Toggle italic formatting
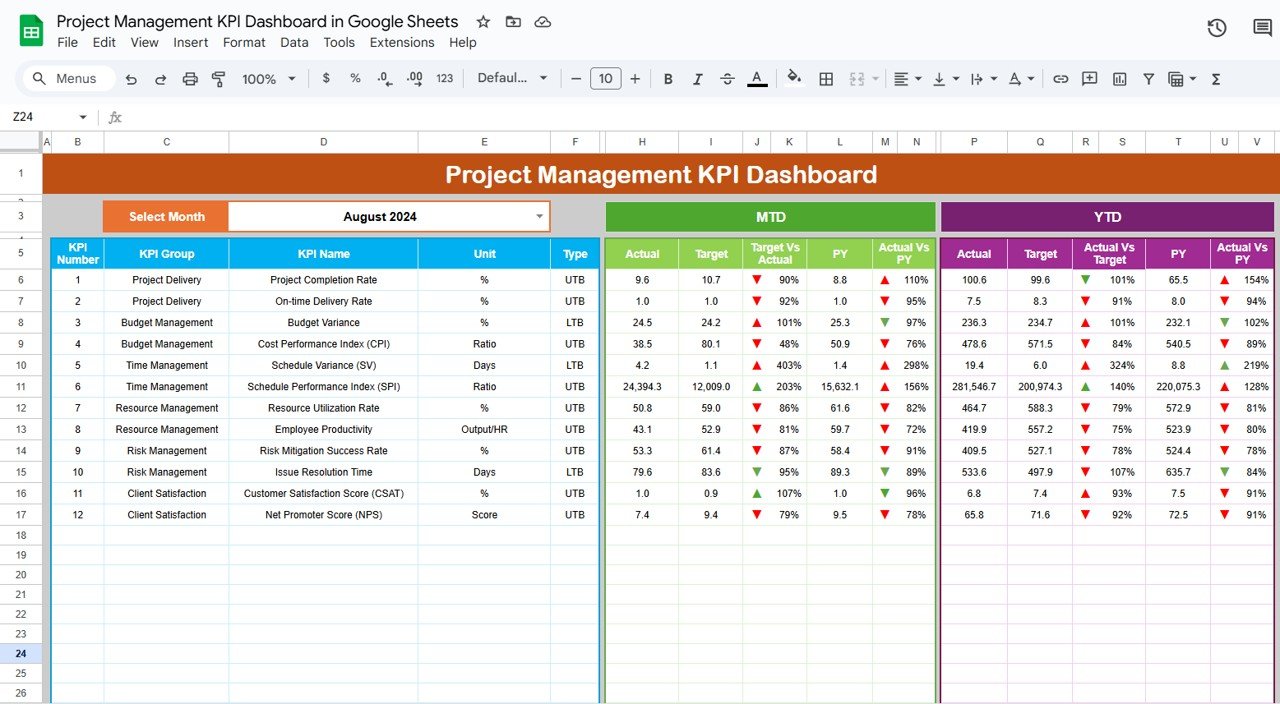This screenshot has width=1280, height=704. (x=698, y=79)
